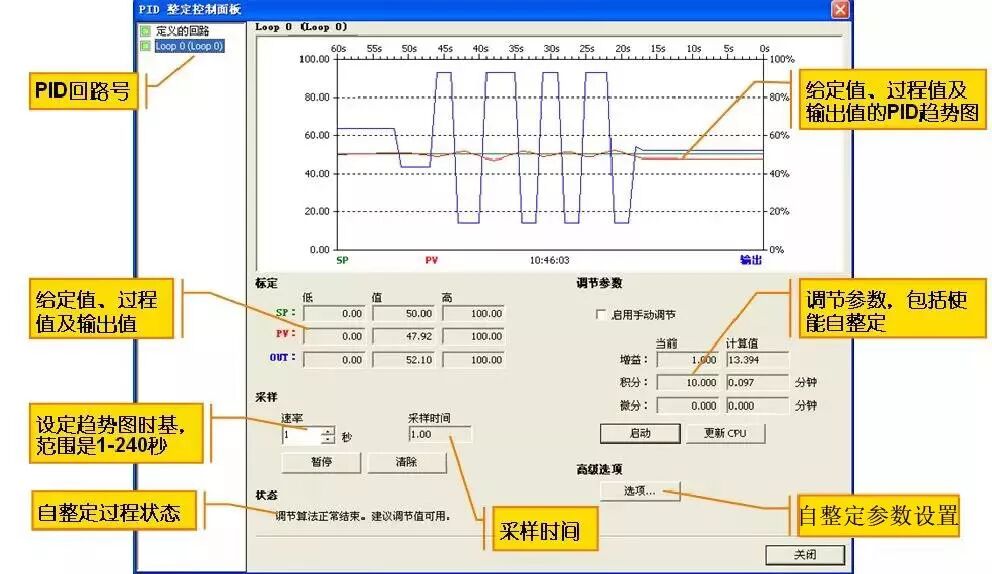Image resolution: width=992 pixels, height=574 pixels.
Task: Click the 计算值 column header
Action: tap(741, 344)
